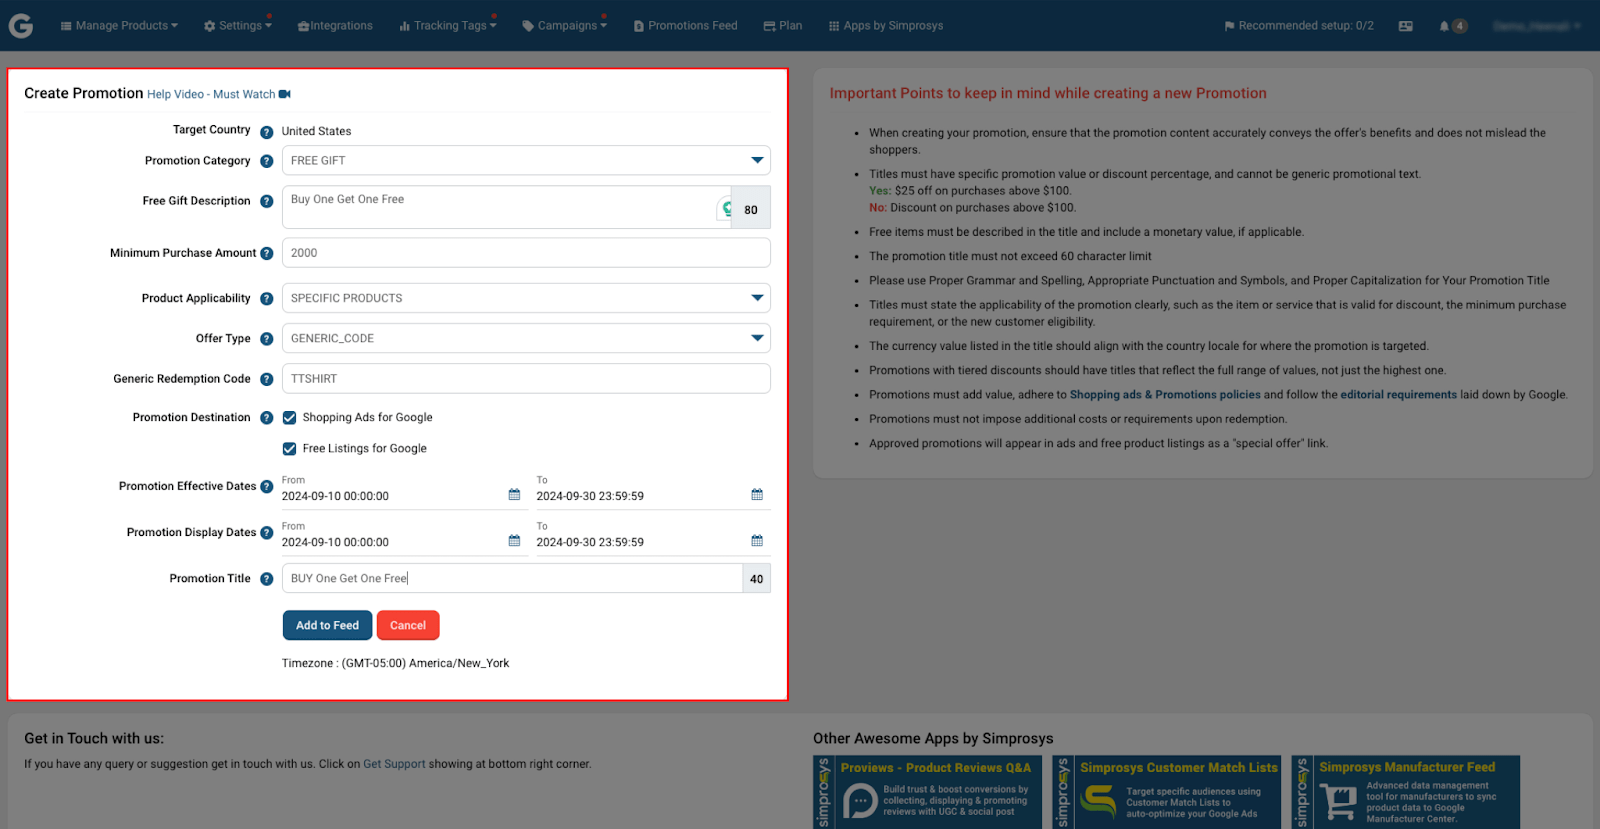1600x829 pixels.
Task: Open Shopping ads & Promotions policies link
Action: click(x=1165, y=395)
